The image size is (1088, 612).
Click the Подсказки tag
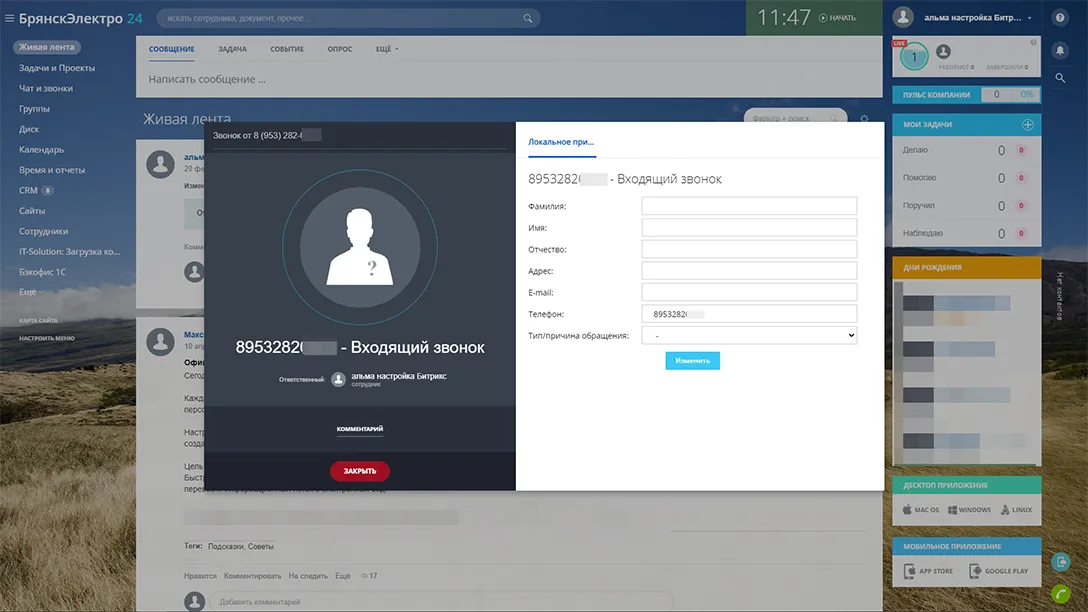226,547
